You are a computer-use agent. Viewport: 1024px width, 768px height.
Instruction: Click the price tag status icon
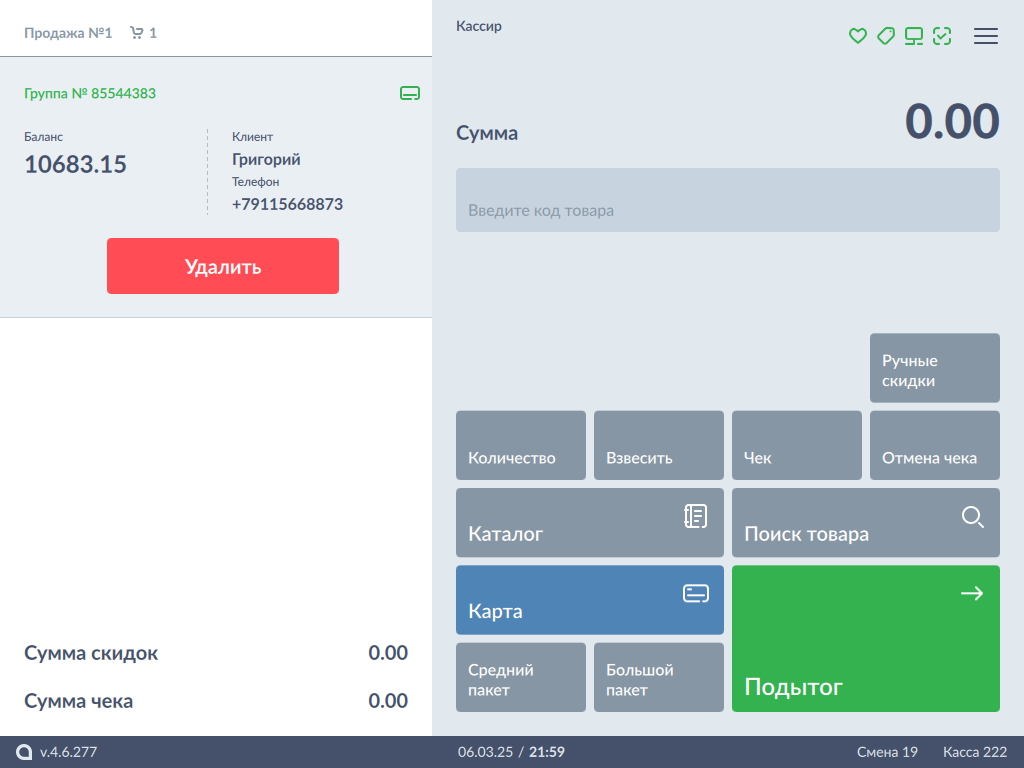(885, 36)
